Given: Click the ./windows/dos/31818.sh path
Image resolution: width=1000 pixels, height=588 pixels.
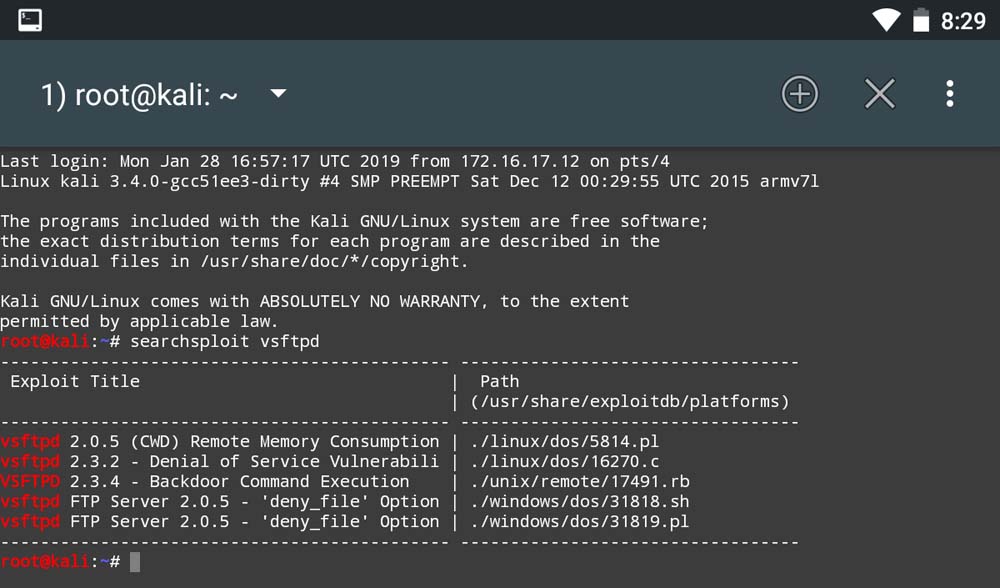Looking at the screenshot, I should pyautogui.click(x=579, y=501).
